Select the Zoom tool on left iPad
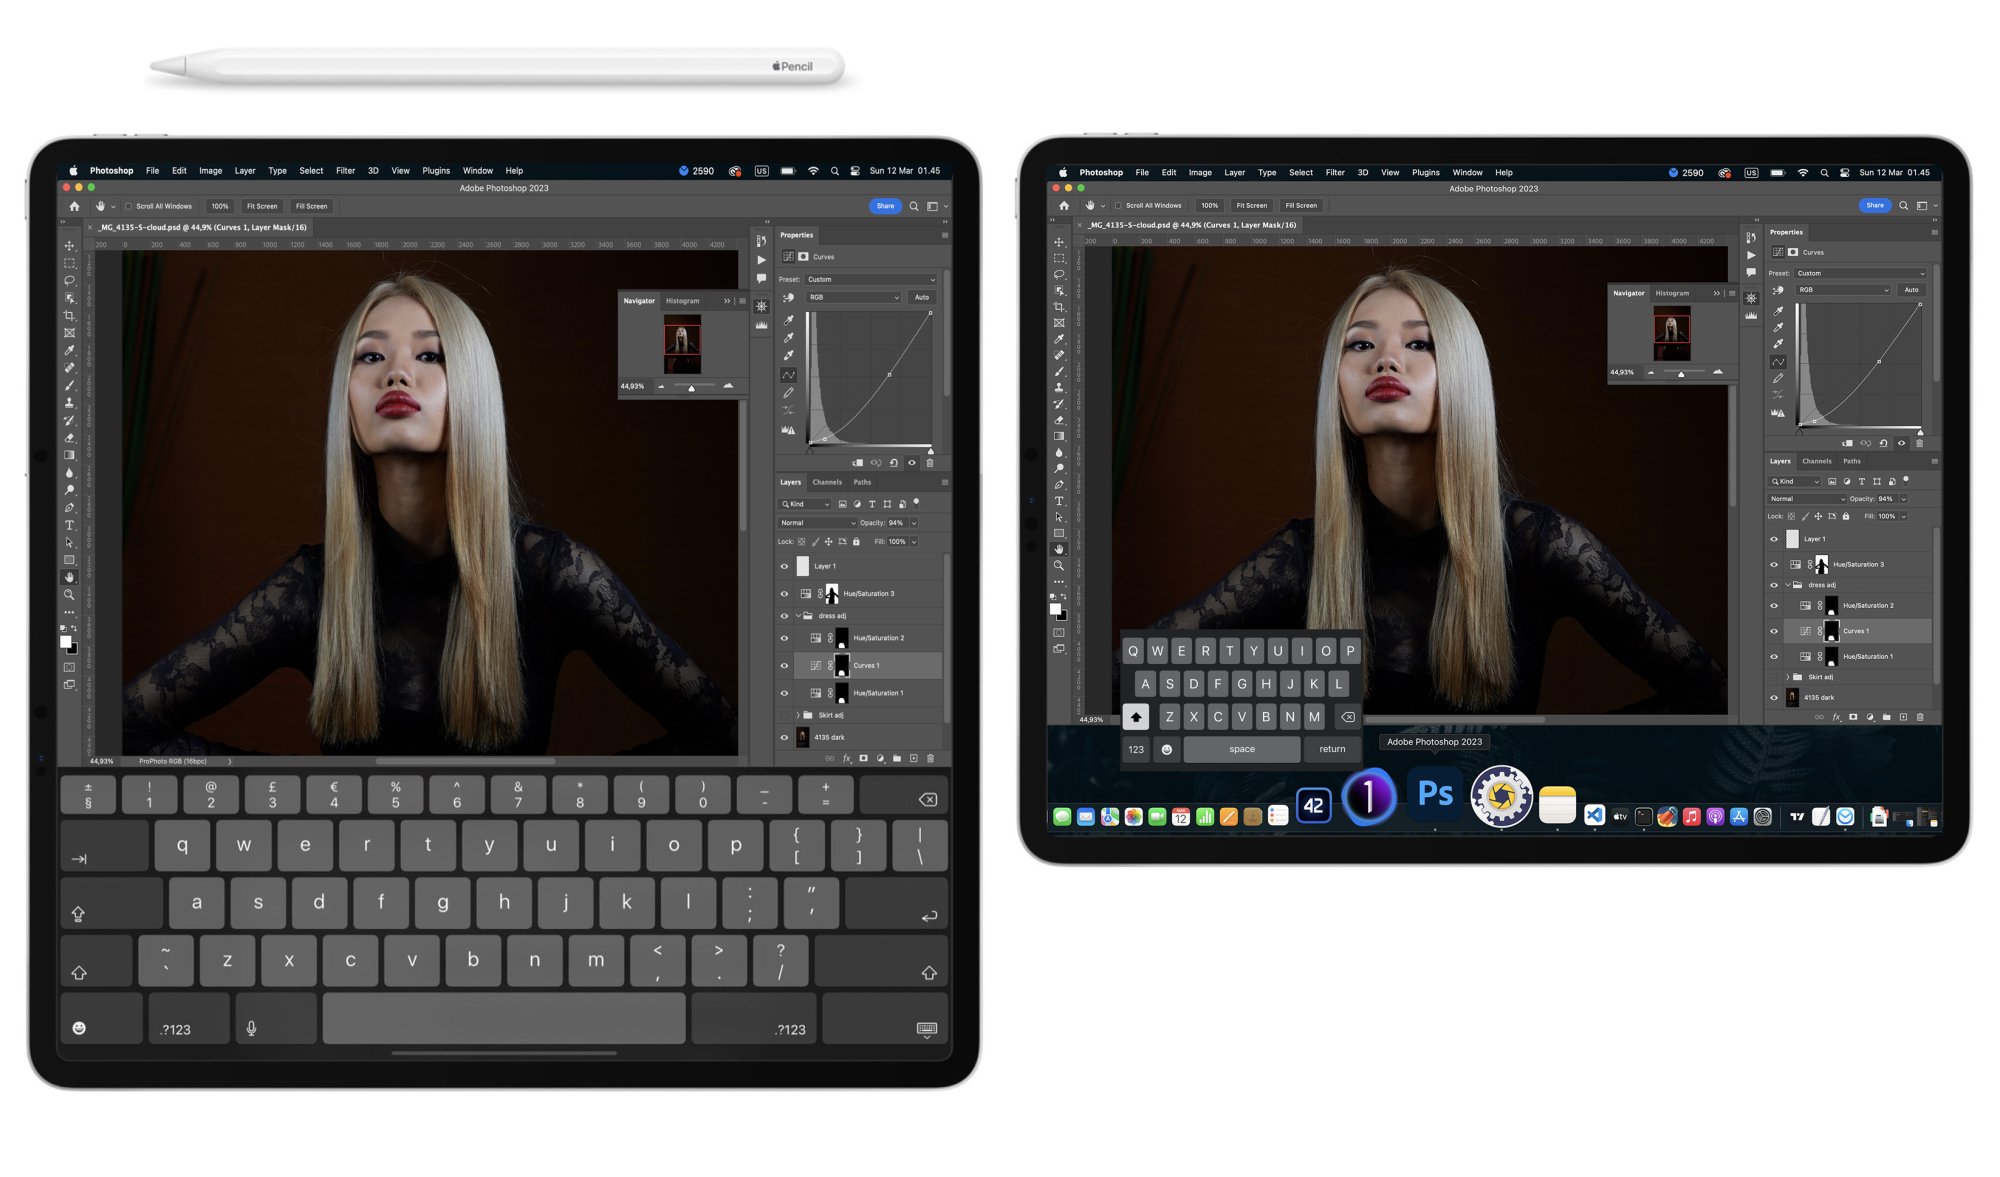This screenshot has height=1177, width=2000. tap(69, 595)
